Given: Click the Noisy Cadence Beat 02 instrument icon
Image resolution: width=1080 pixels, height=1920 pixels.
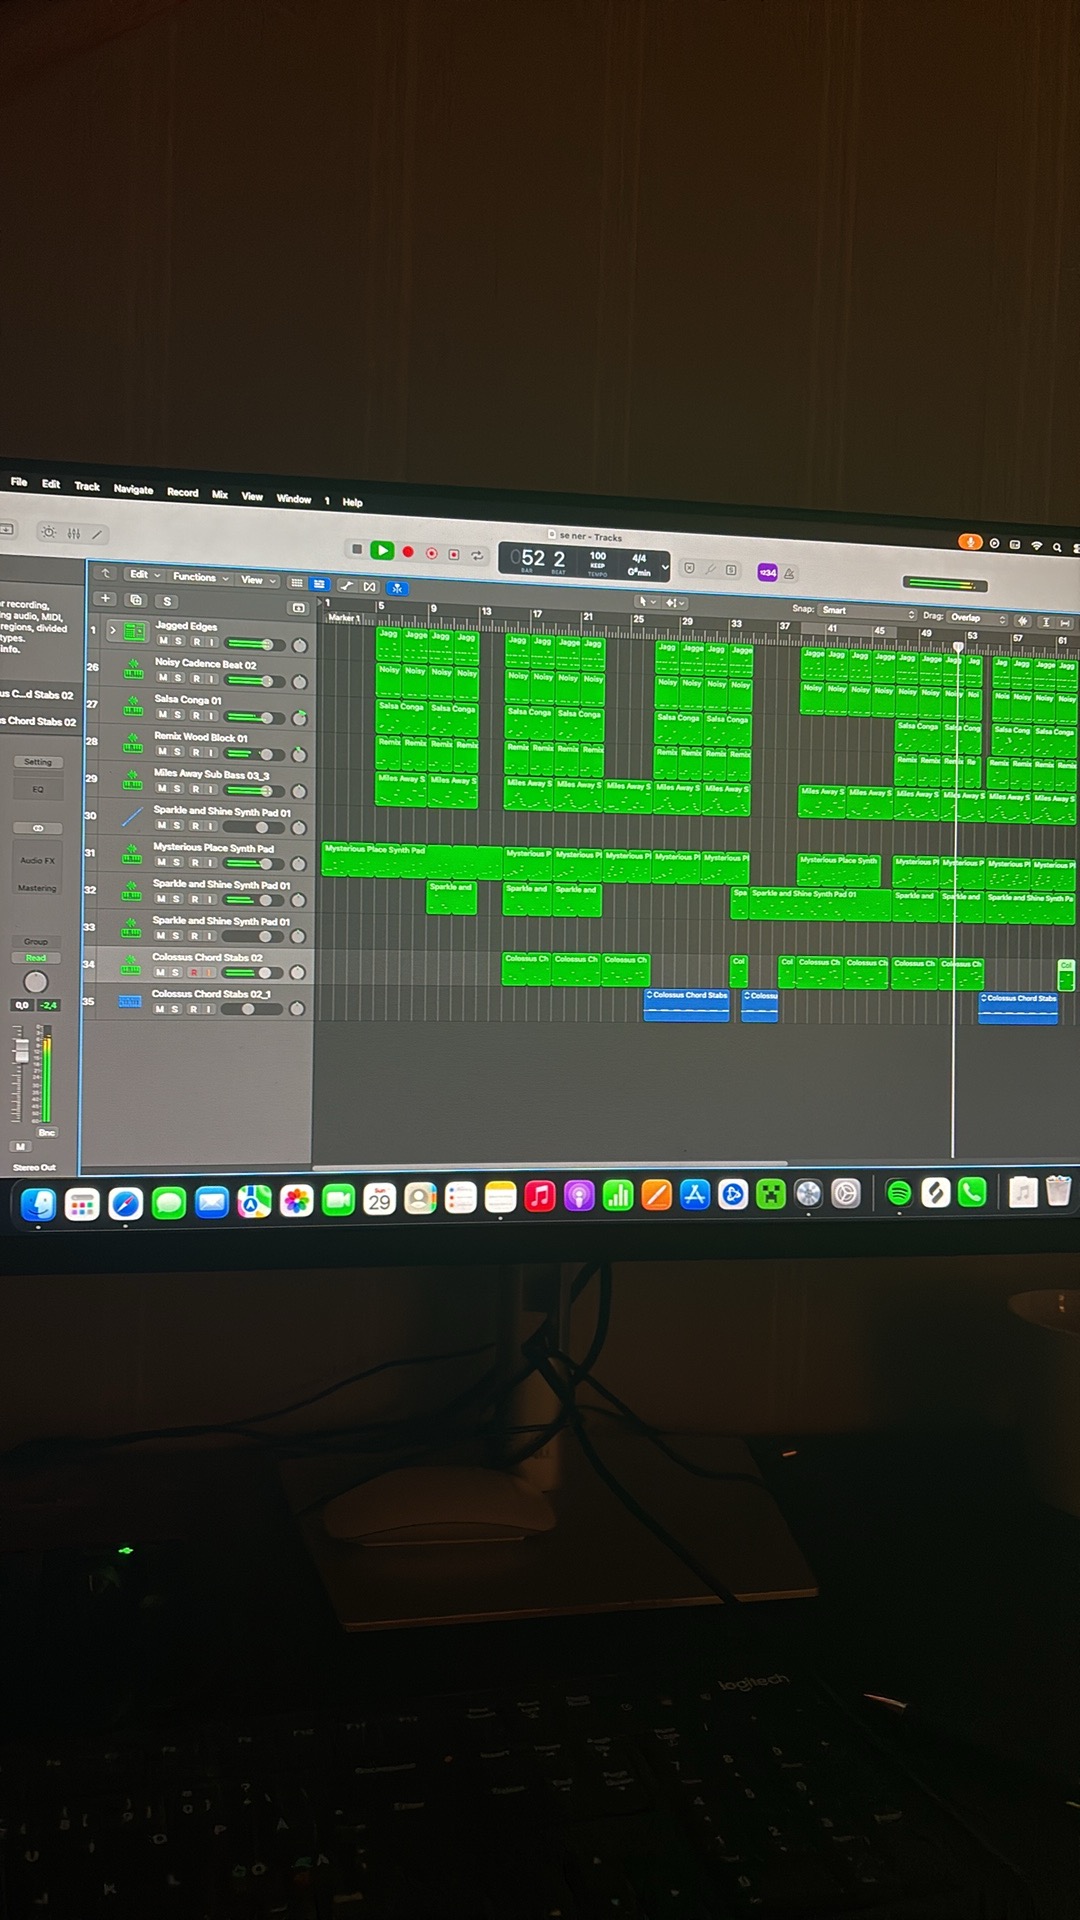Looking at the screenshot, I should pyautogui.click(x=133, y=668).
